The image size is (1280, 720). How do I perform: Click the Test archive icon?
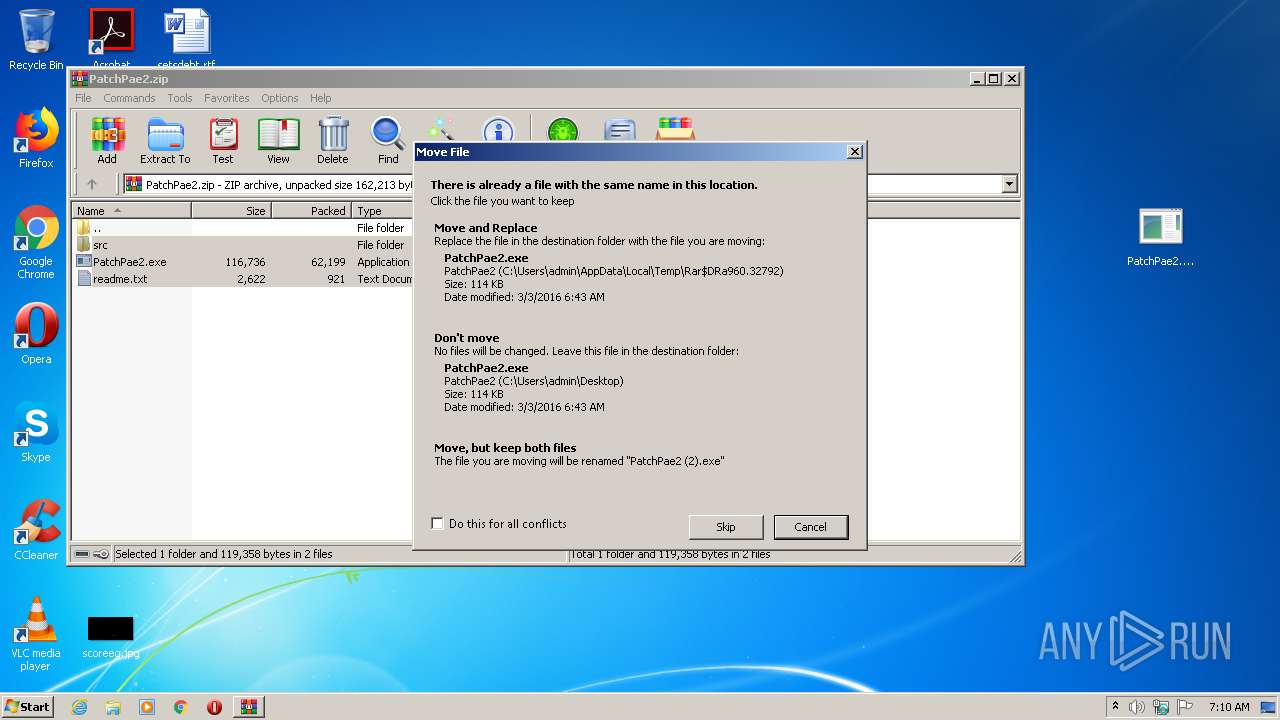pos(223,141)
